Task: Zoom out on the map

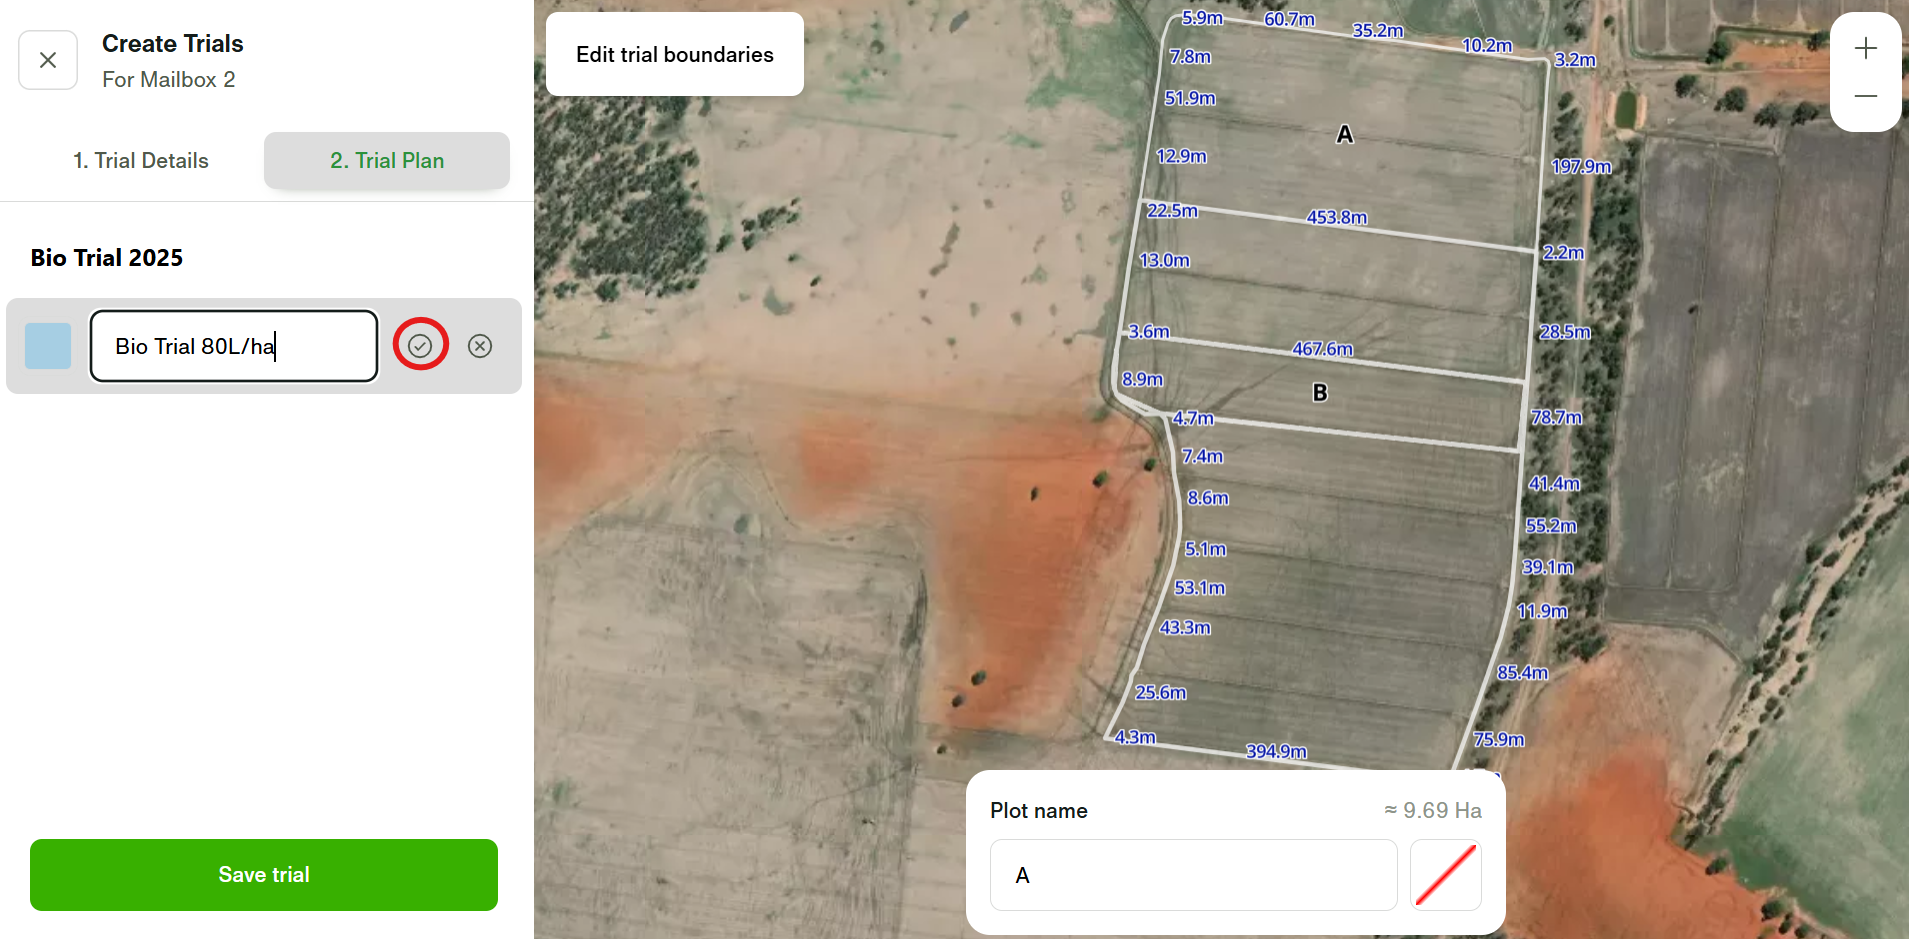Action: click(1865, 97)
